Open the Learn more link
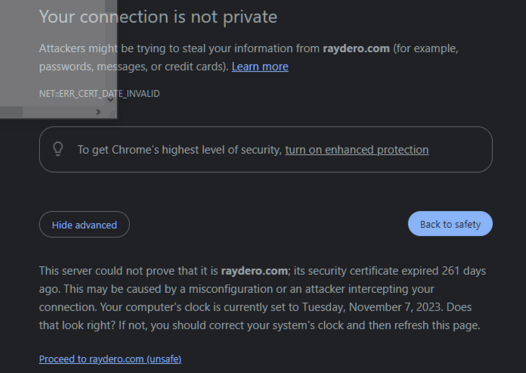 (260, 66)
